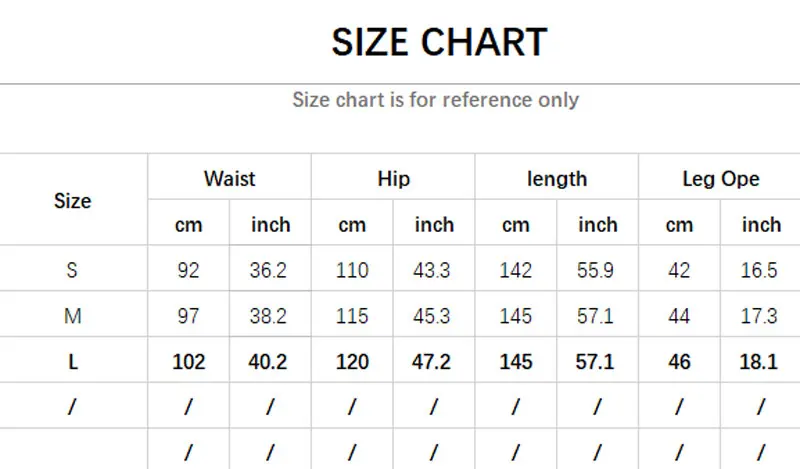Click the S size row label
This screenshot has width=800, height=469.
point(72,270)
